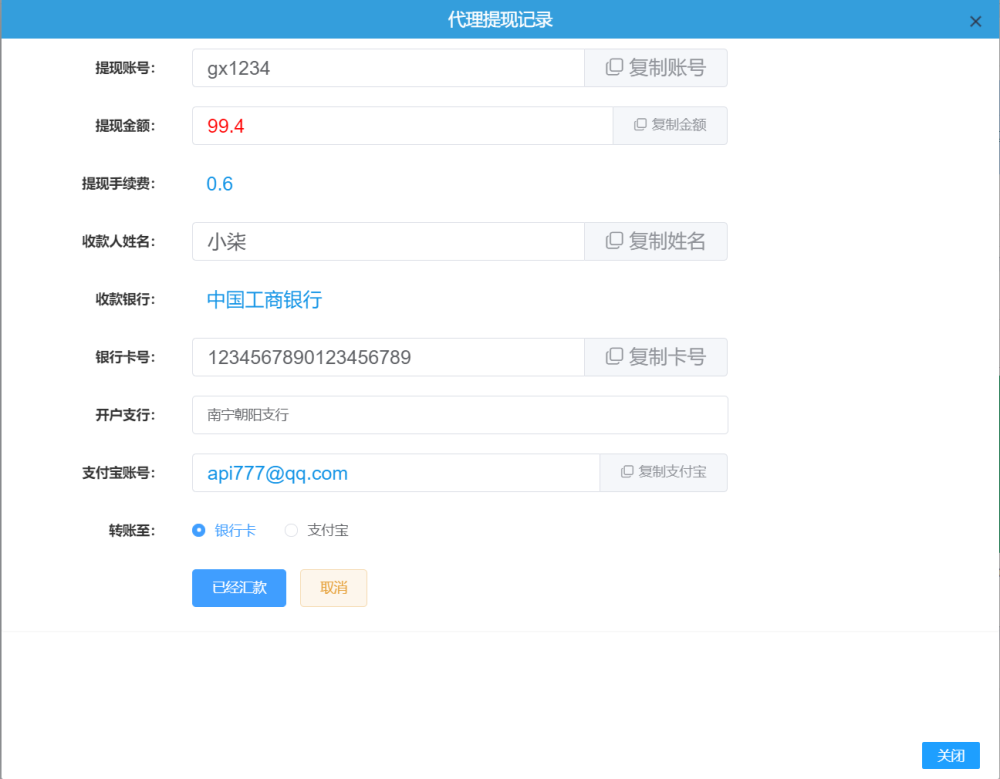Click the 0.6 withdrawal fee value
Image resolution: width=1000 pixels, height=779 pixels.
219,184
